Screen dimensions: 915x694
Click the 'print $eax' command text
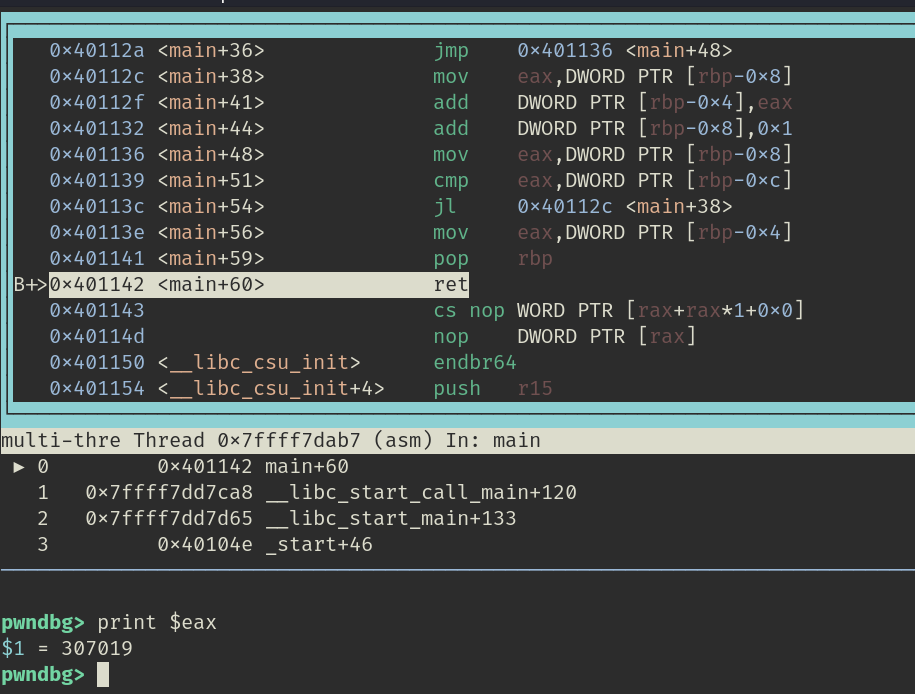pyautogui.click(x=157, y=622)
